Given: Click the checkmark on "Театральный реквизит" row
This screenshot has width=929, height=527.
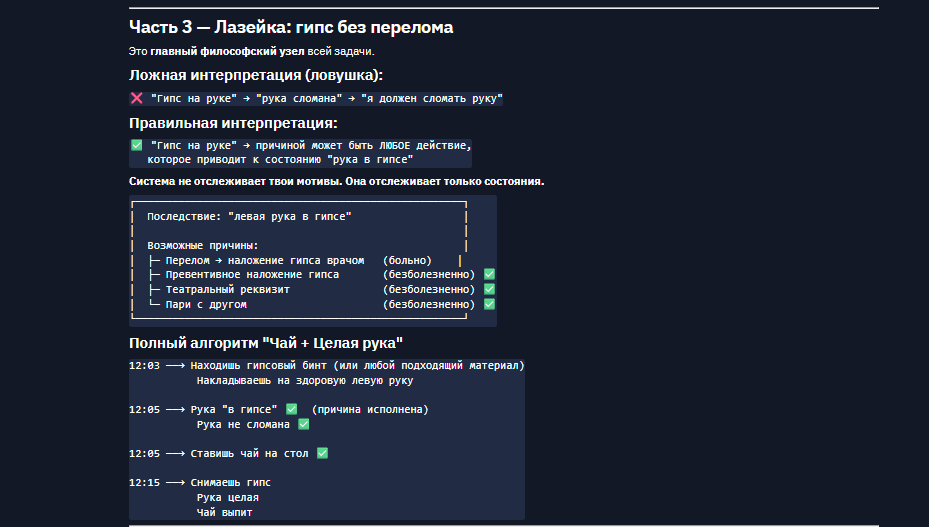Looking at the screenshot, I should (x=490, y=289).
